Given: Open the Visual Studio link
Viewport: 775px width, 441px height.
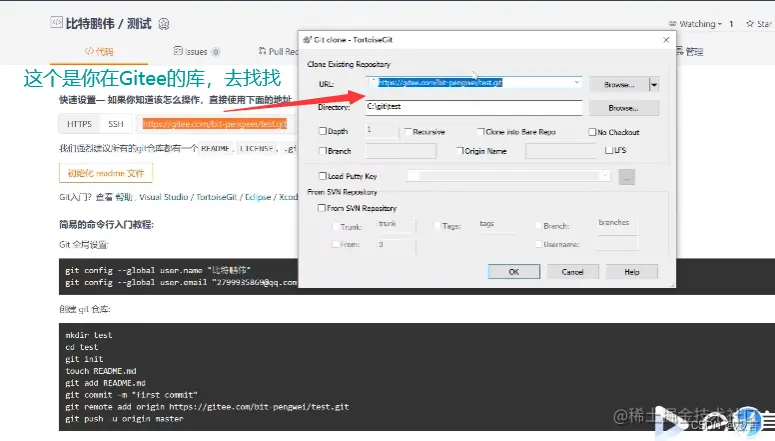Looking at the screenshot, I should point(164,197).
